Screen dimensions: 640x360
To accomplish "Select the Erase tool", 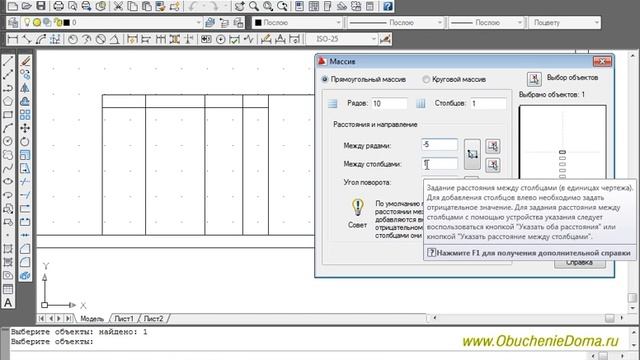I will (25, 61).
